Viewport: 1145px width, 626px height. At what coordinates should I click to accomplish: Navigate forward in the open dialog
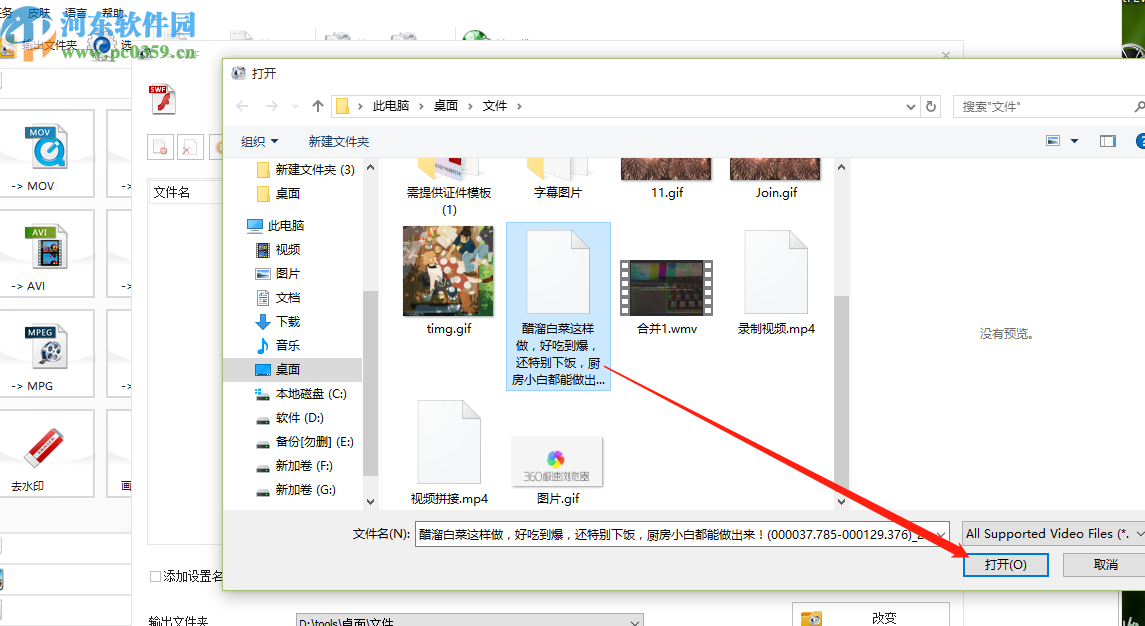[x=272, y=106]
